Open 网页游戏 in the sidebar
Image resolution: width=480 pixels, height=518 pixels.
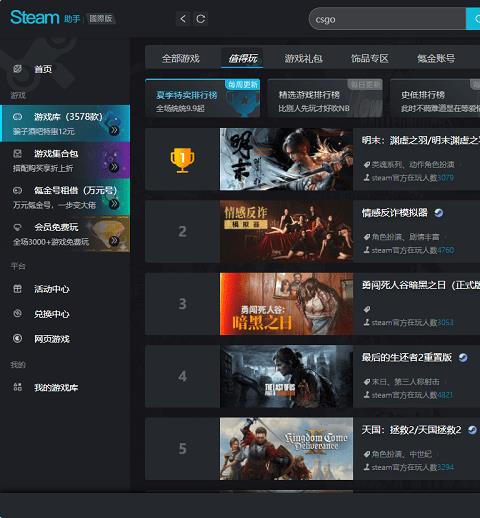[x=52, y=339]
